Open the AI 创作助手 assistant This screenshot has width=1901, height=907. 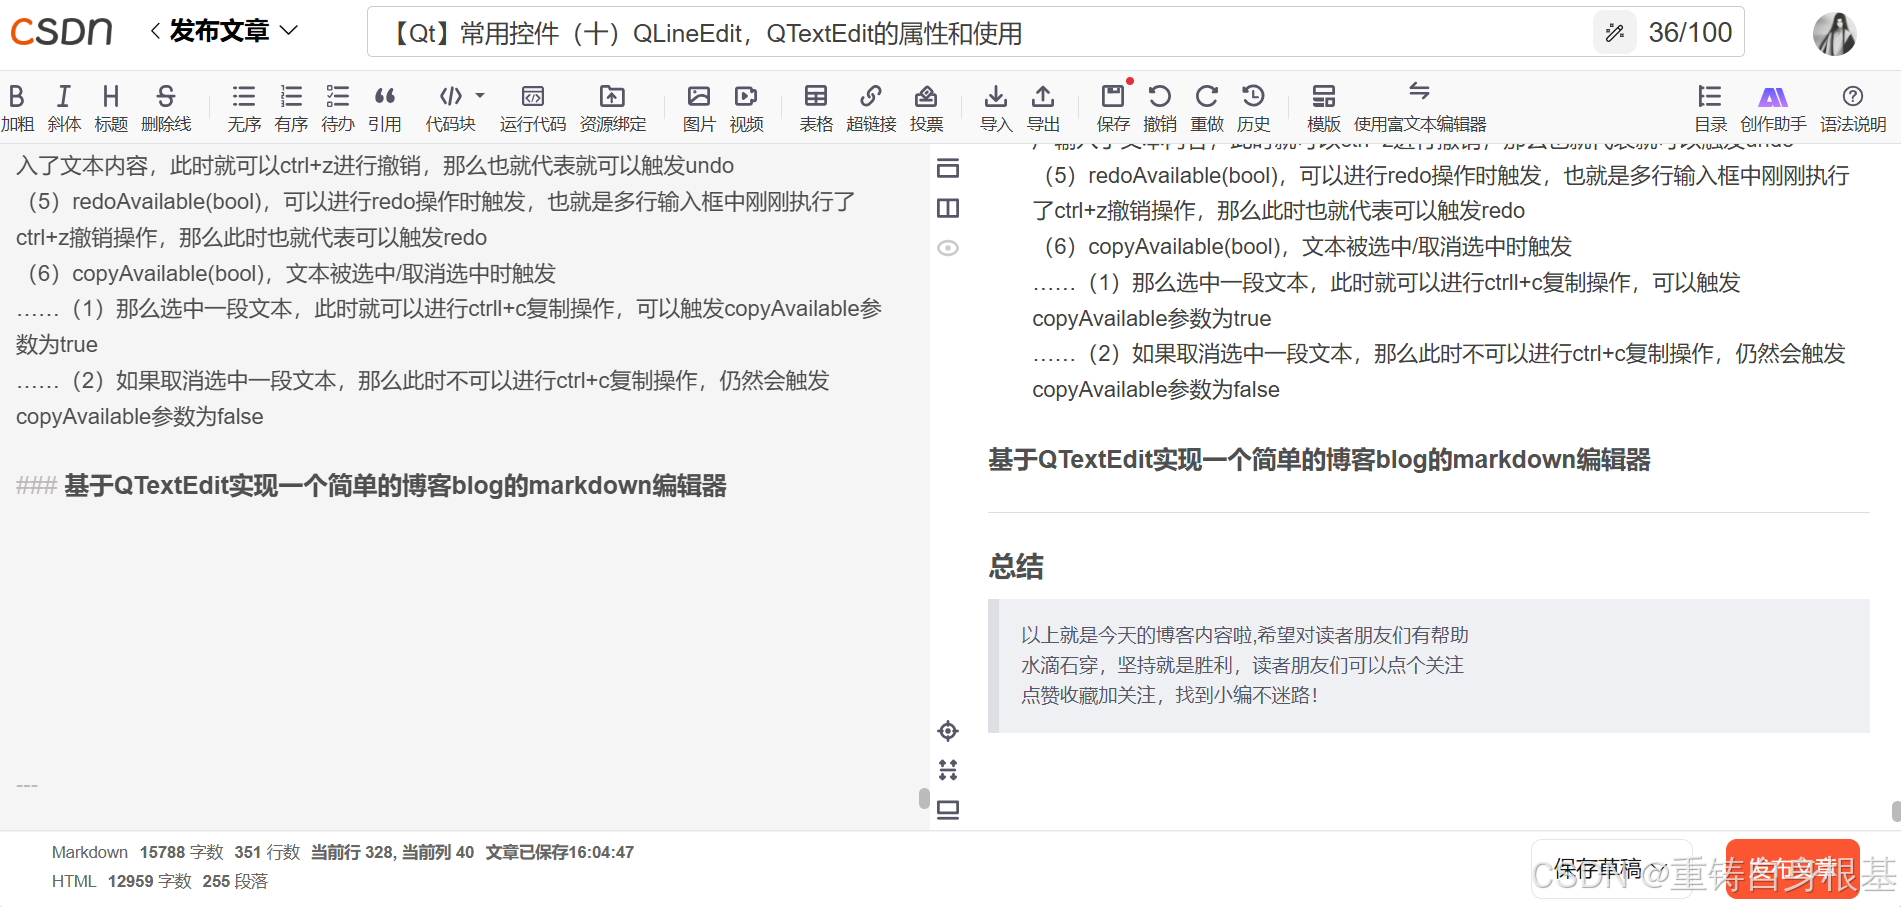pos(1773,105)
